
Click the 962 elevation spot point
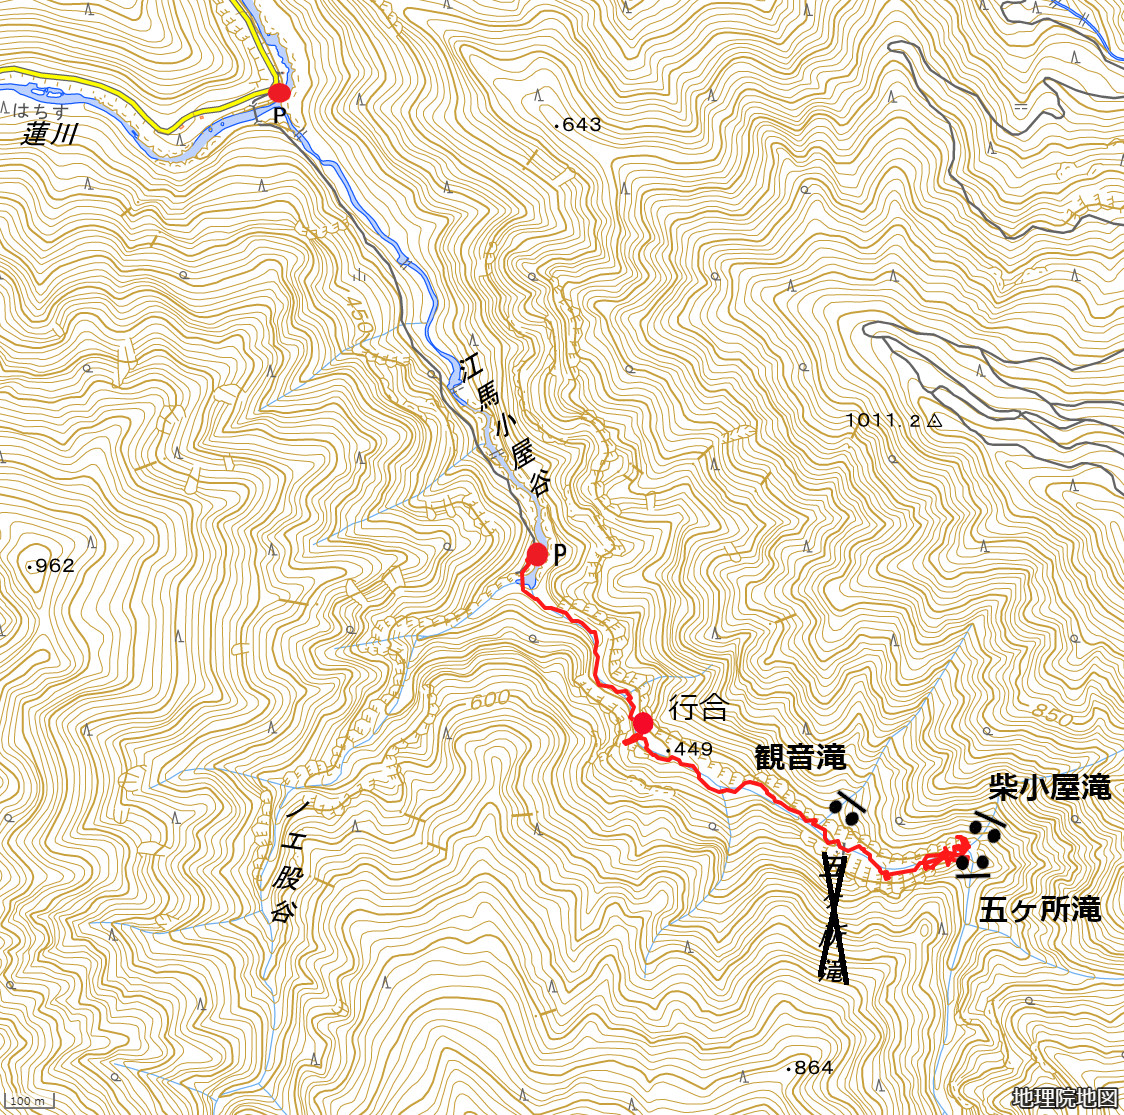tap(50, 566)
